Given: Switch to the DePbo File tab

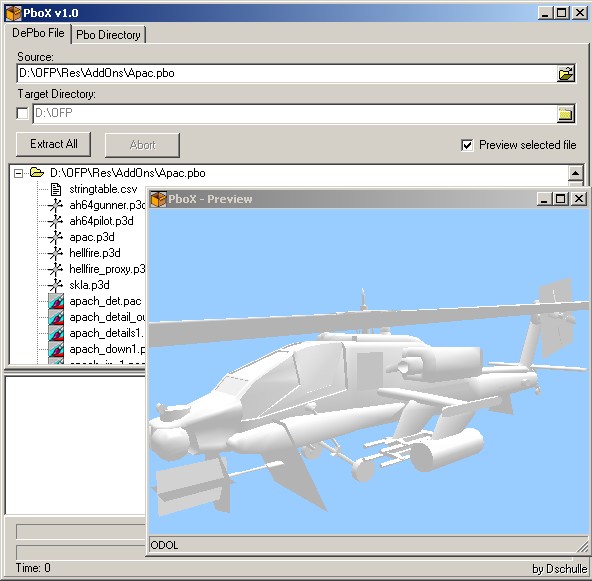Looking at the screenshot, I should (x=38, y=33).
